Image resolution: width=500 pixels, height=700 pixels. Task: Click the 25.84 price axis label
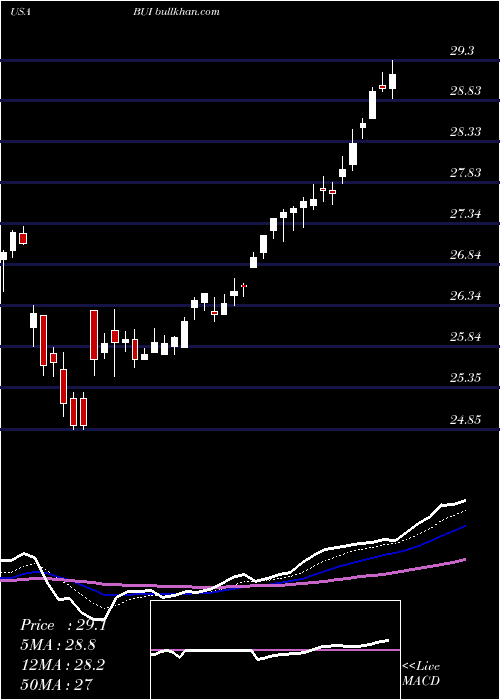[x=466, y=337]
